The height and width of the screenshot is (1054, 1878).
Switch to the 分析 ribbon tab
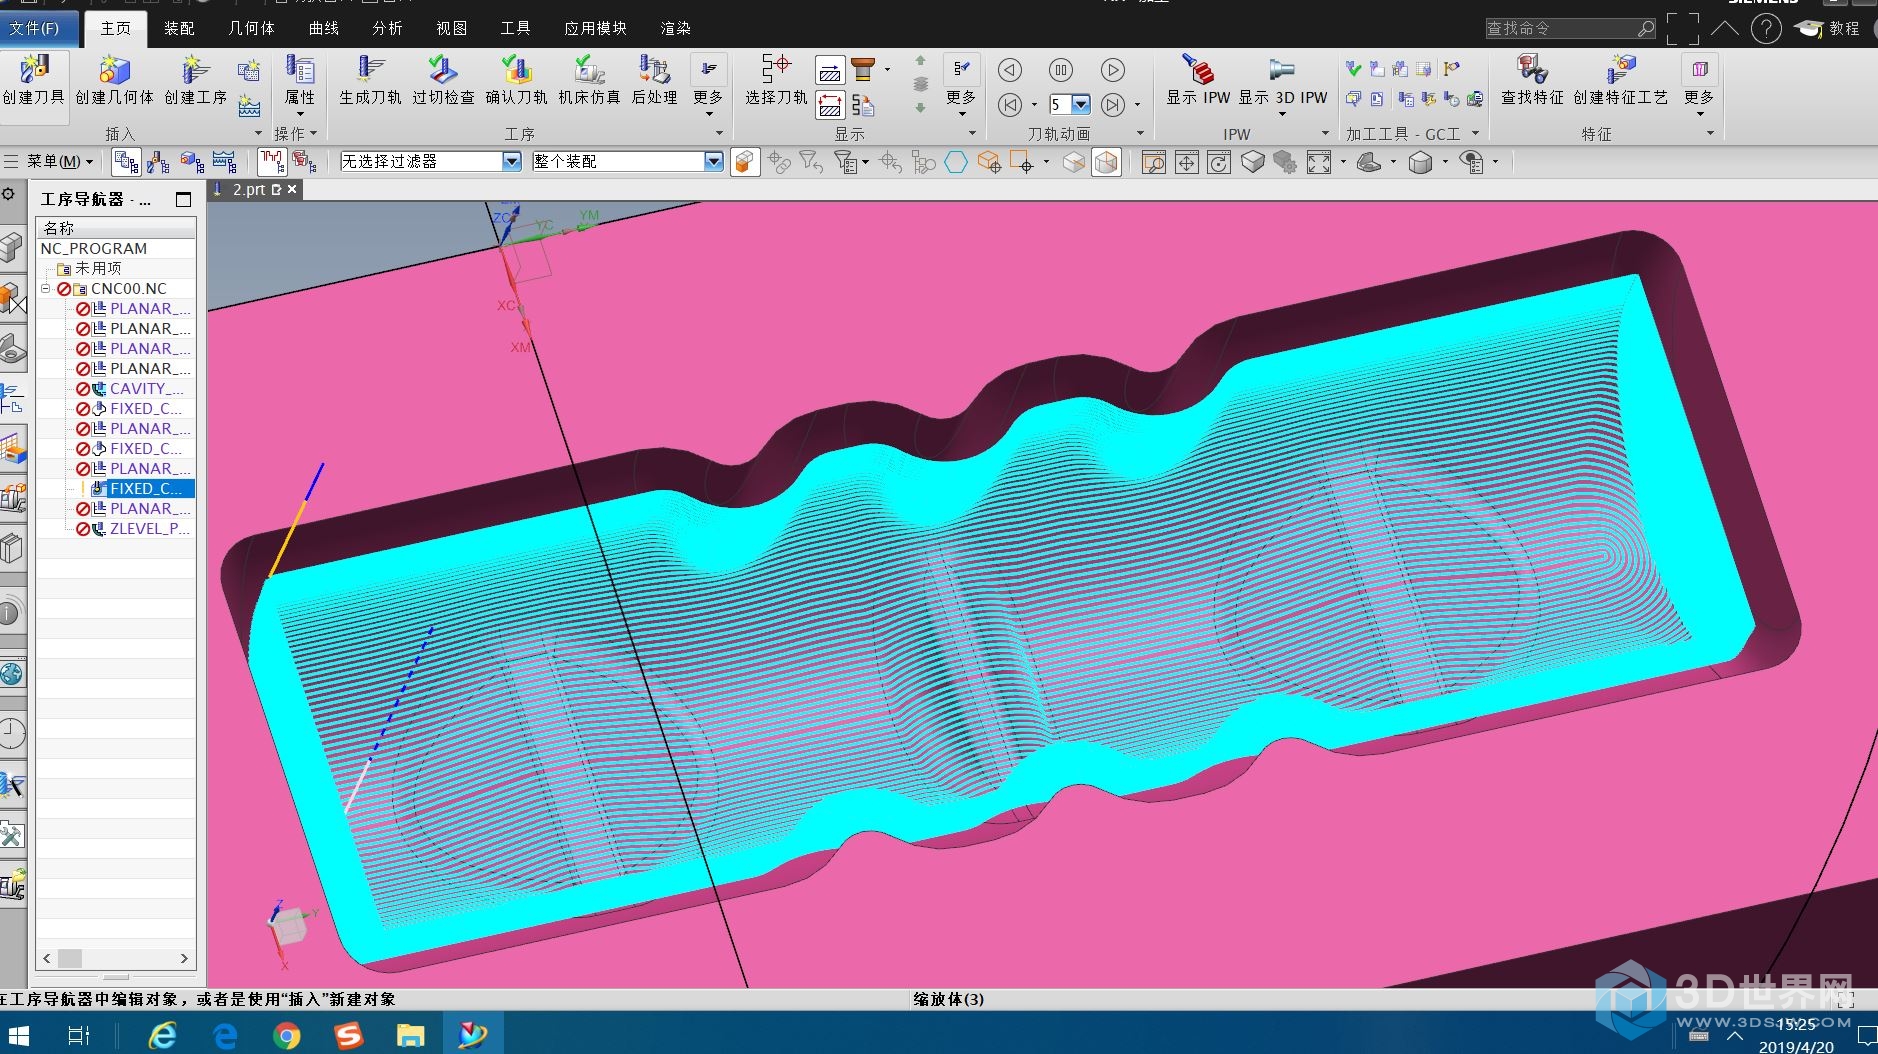coord(388,28)
